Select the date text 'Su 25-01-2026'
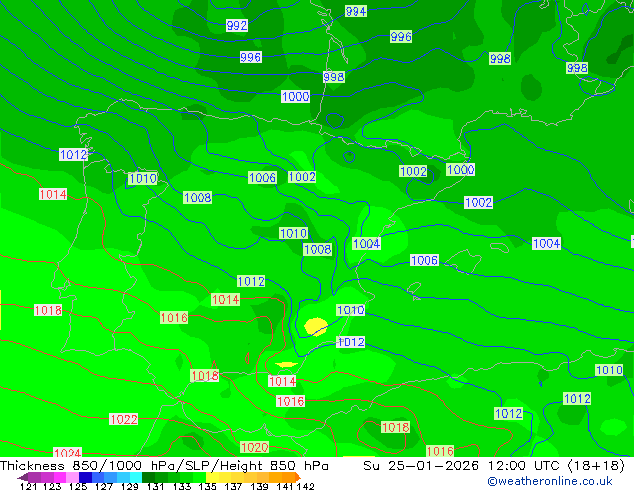This screenshot has height=490, width=634. (x=421, y=466)
